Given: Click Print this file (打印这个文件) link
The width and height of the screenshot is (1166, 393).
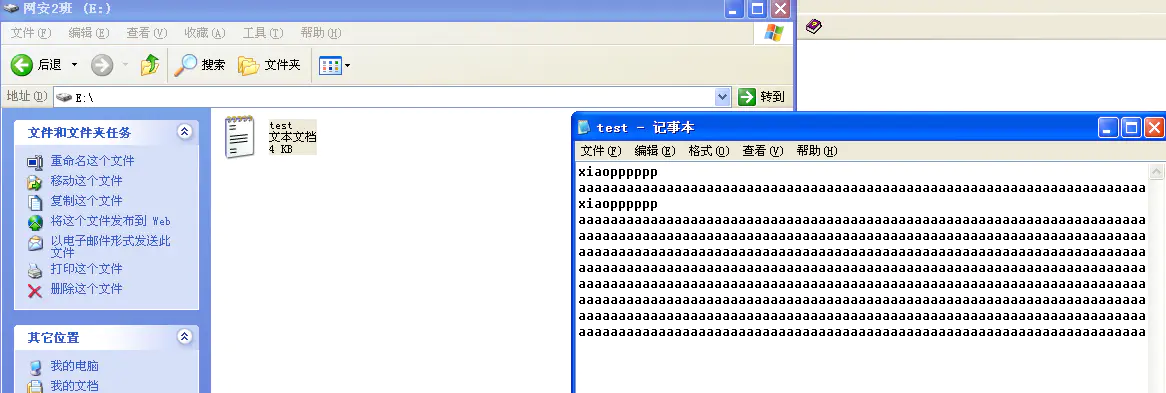Looking at the screenshot, I should point(86,269).
